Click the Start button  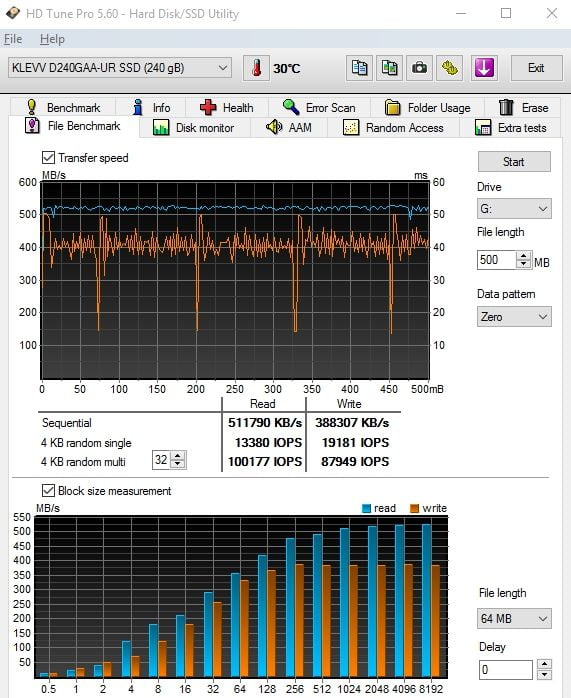[514, 162]
